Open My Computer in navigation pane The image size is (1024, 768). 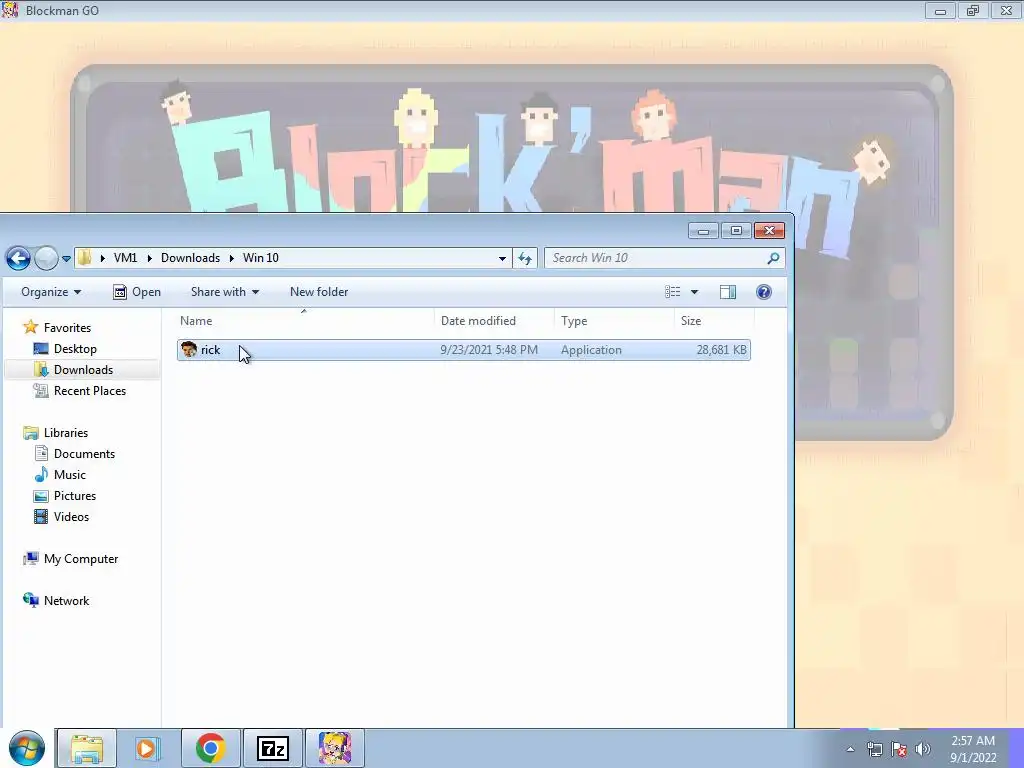click(x=81, y=559)
